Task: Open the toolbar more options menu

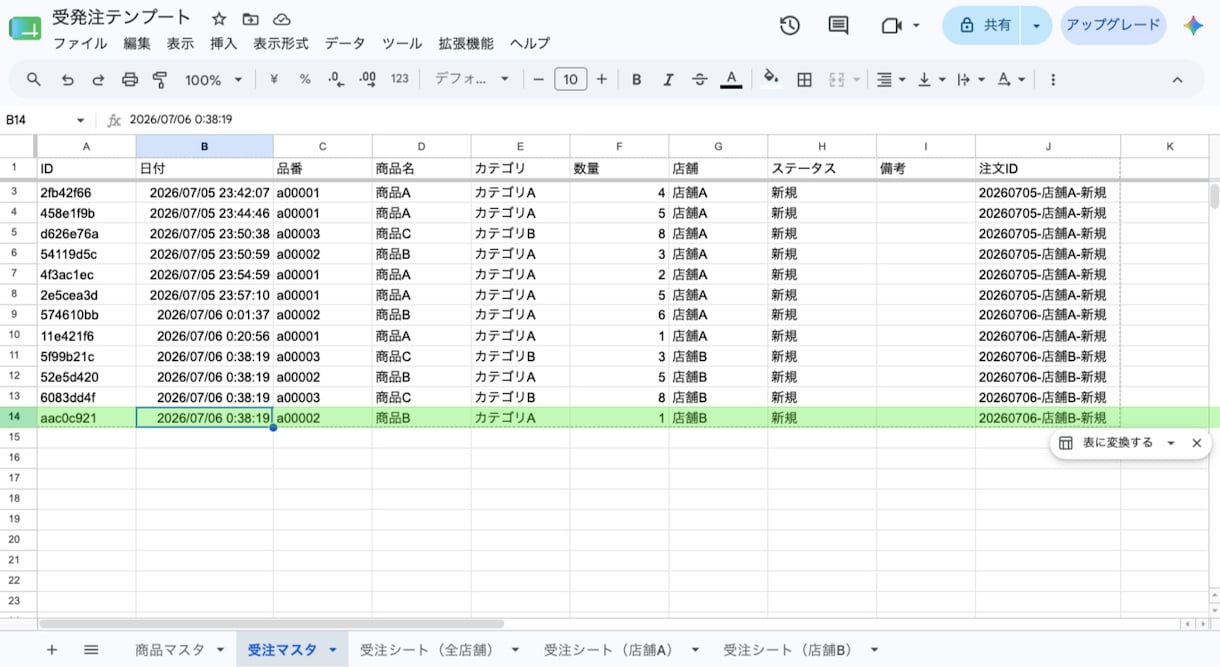Action: [x=1053, y=79]
